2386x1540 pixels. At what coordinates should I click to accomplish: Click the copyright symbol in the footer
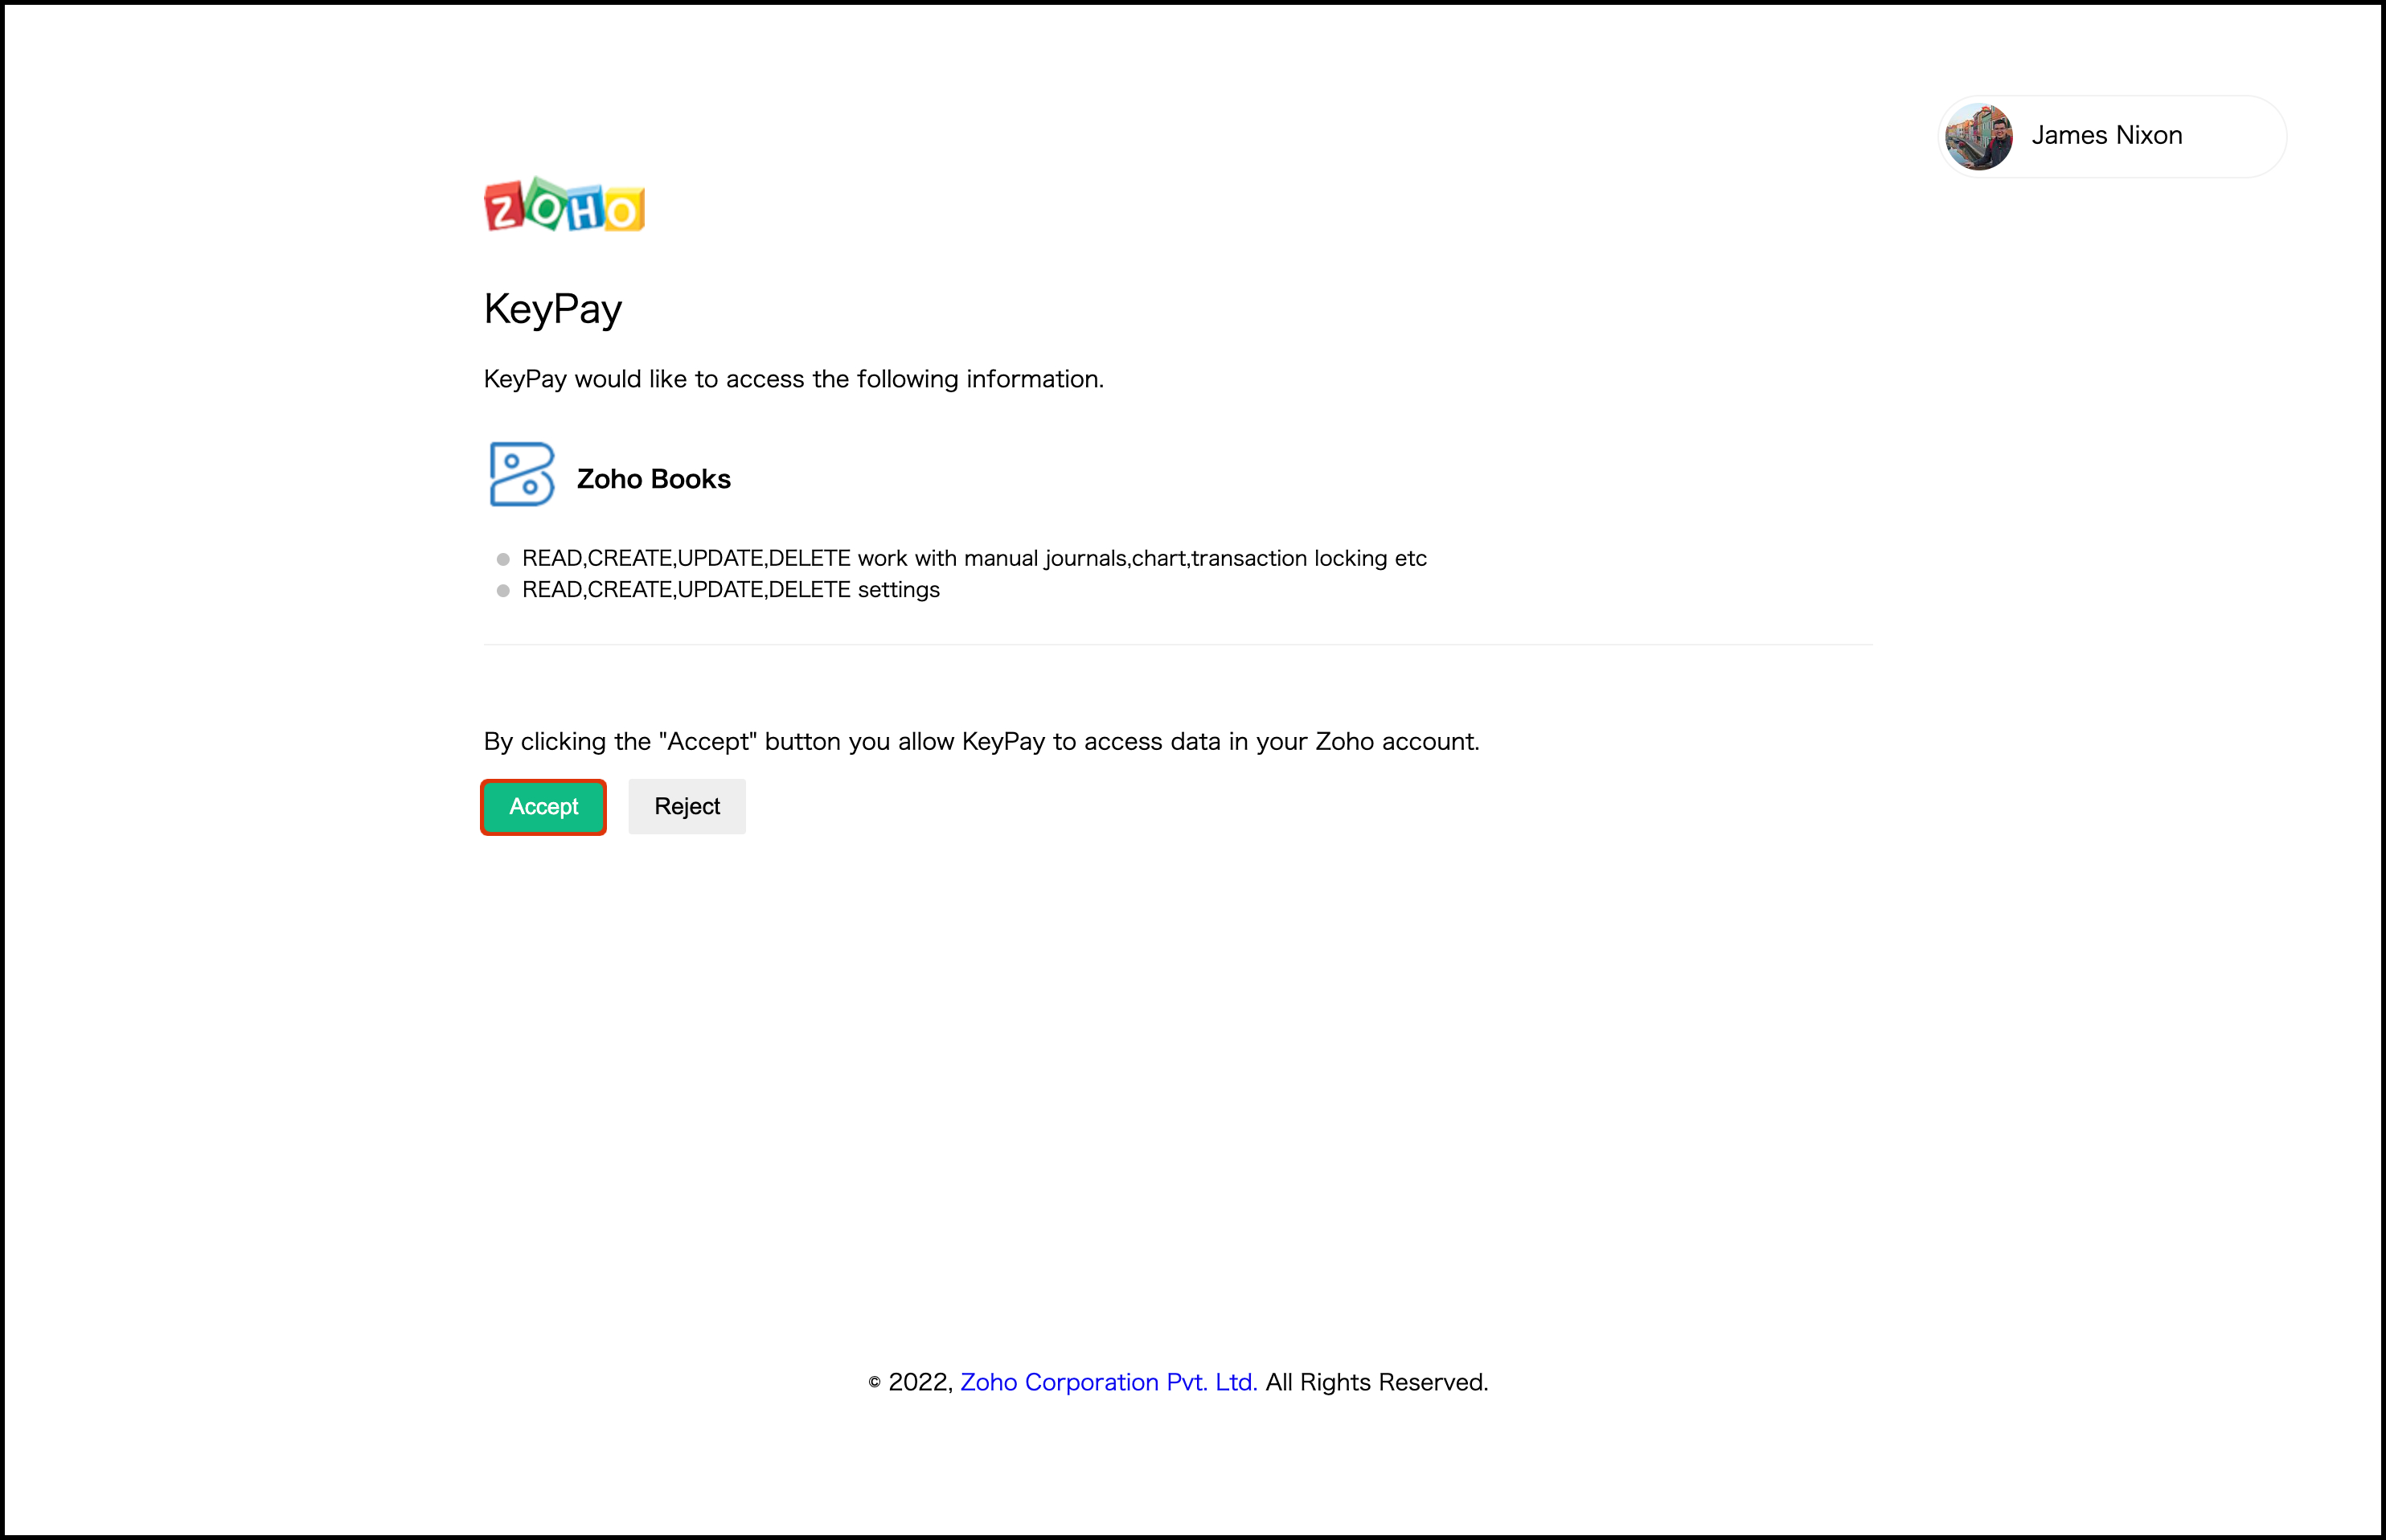coord(874,1383)
